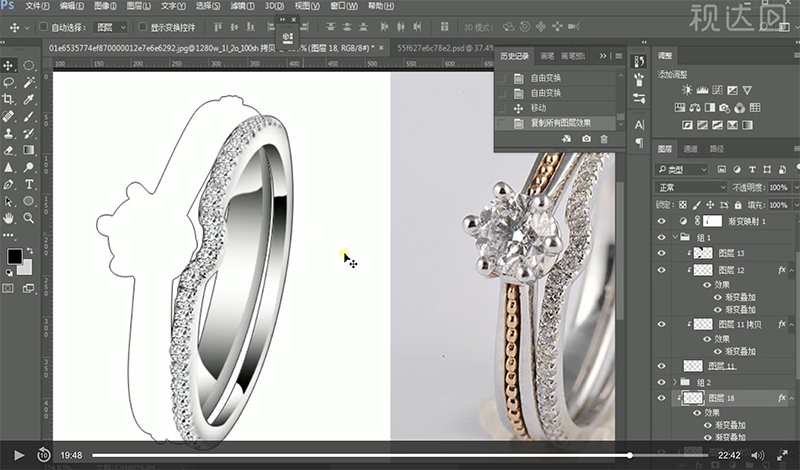Hide layer 图层 18
Screen dimensions: 800x470
click(x=662, y=398)
